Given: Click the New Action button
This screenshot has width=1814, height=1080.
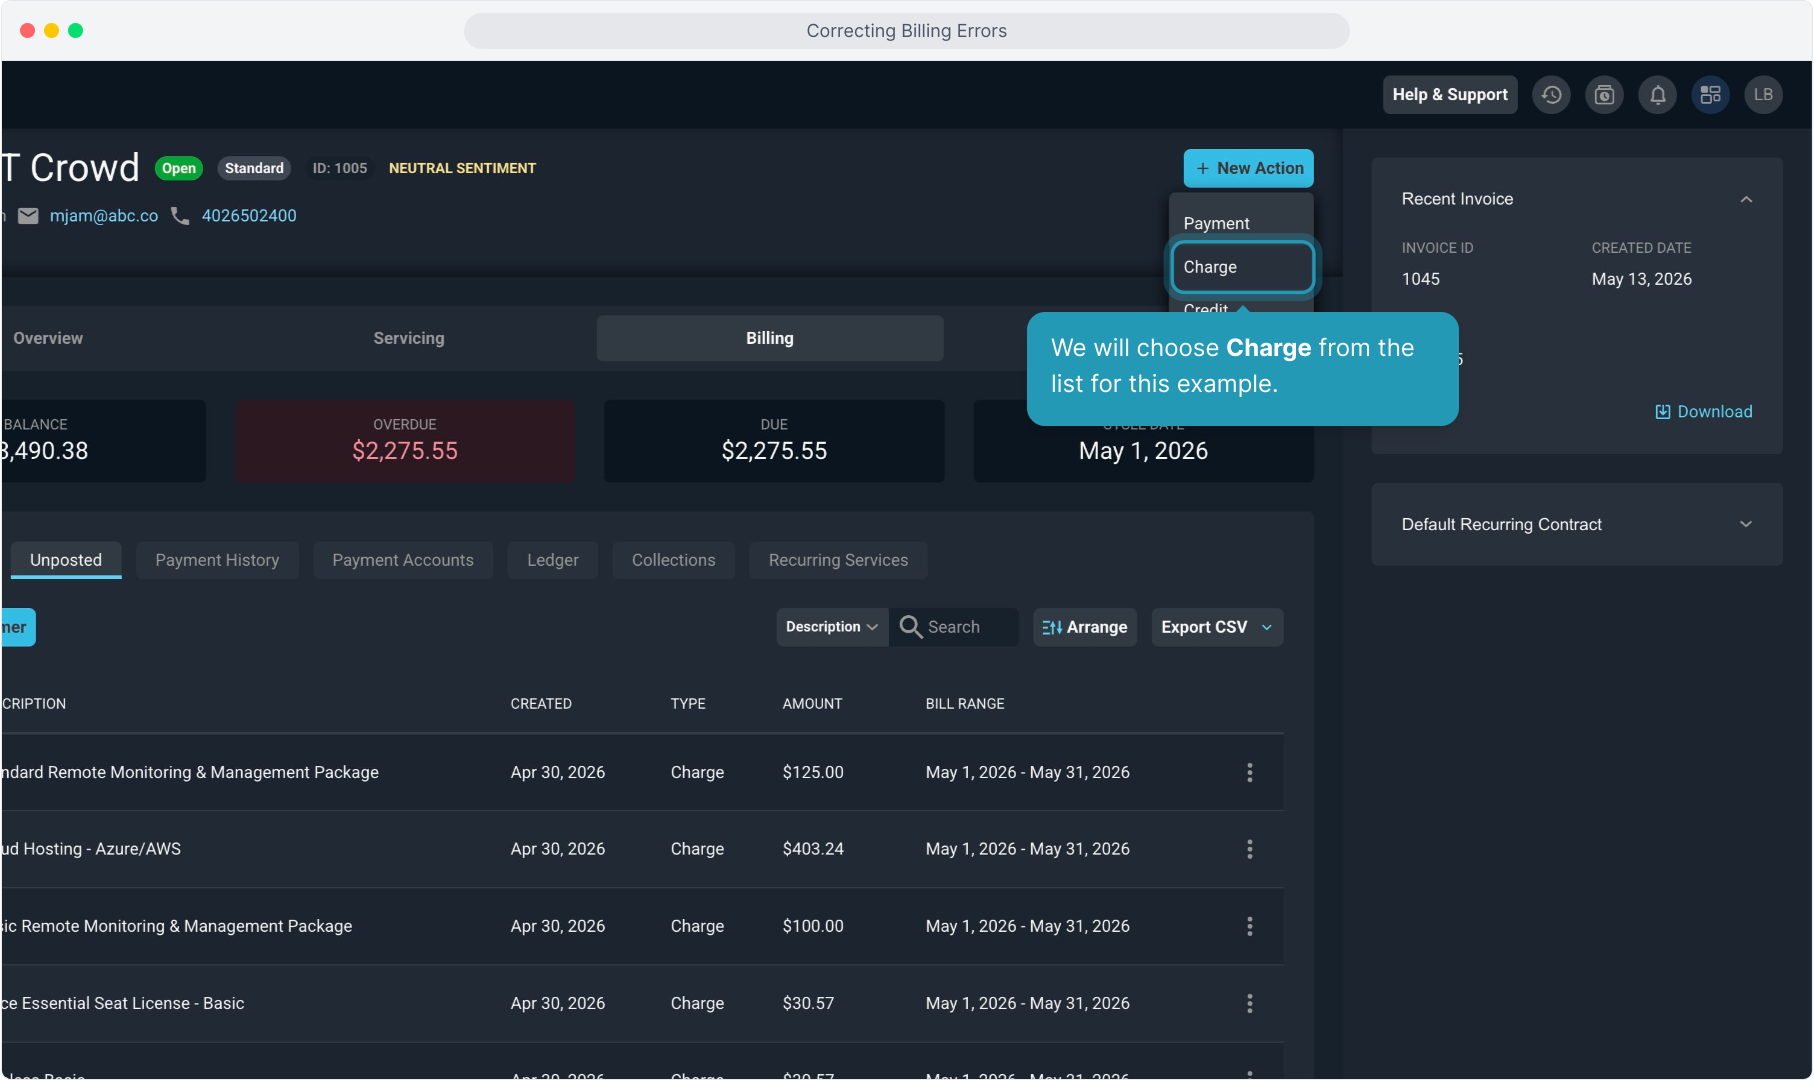Looking at the screenshot, I should [1248, 168].
